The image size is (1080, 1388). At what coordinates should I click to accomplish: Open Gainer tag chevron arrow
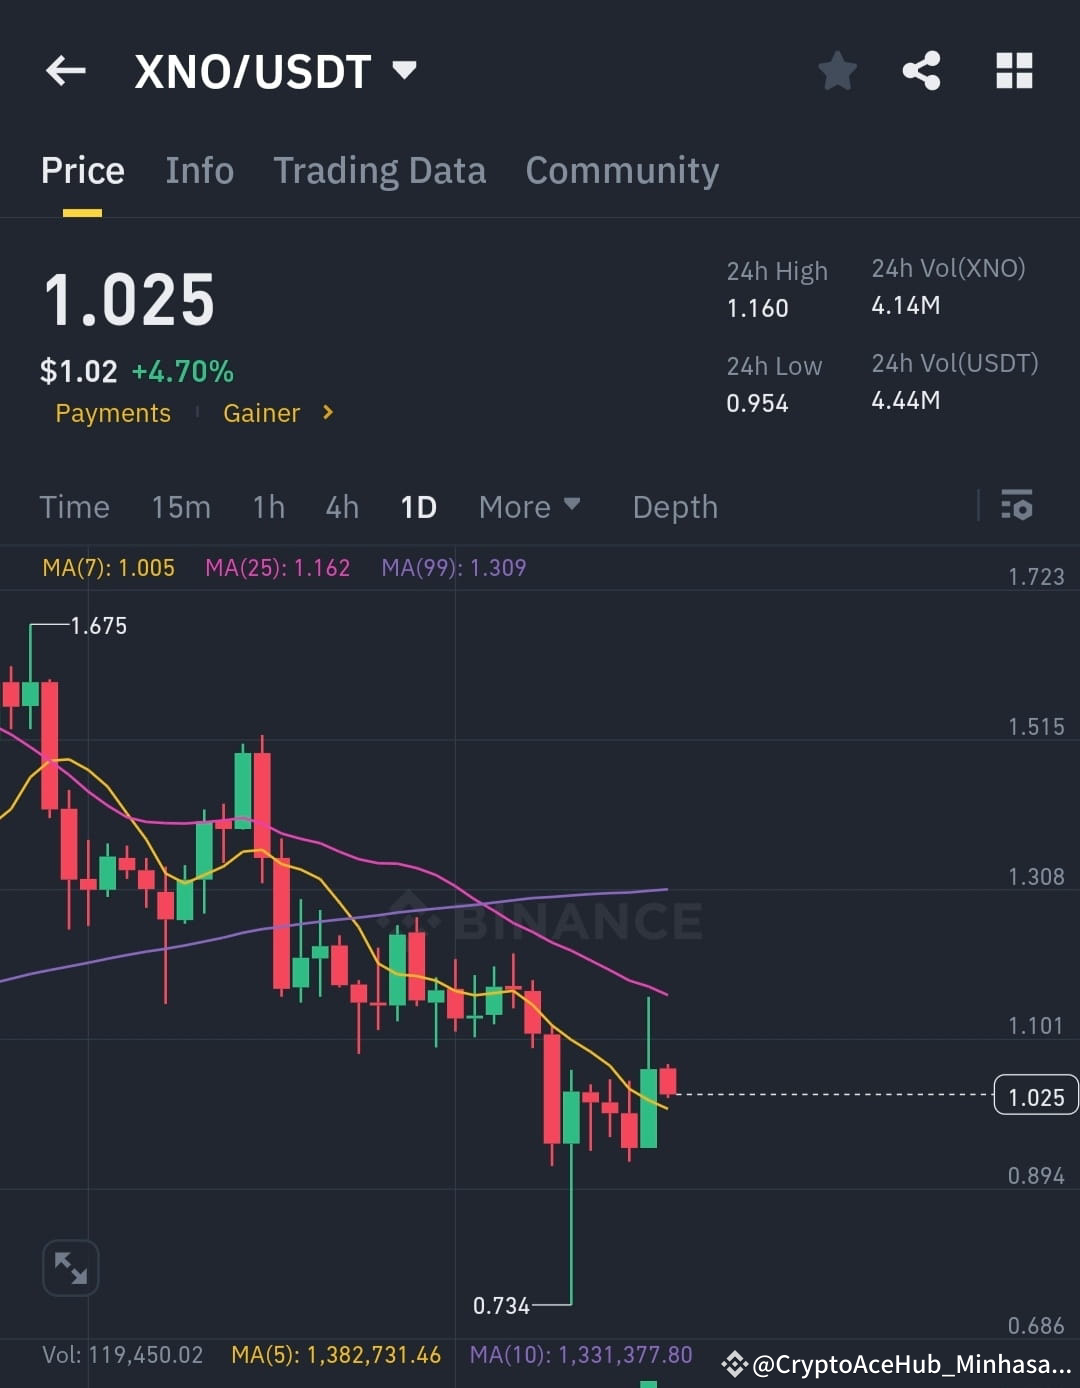tap(328, 412)
